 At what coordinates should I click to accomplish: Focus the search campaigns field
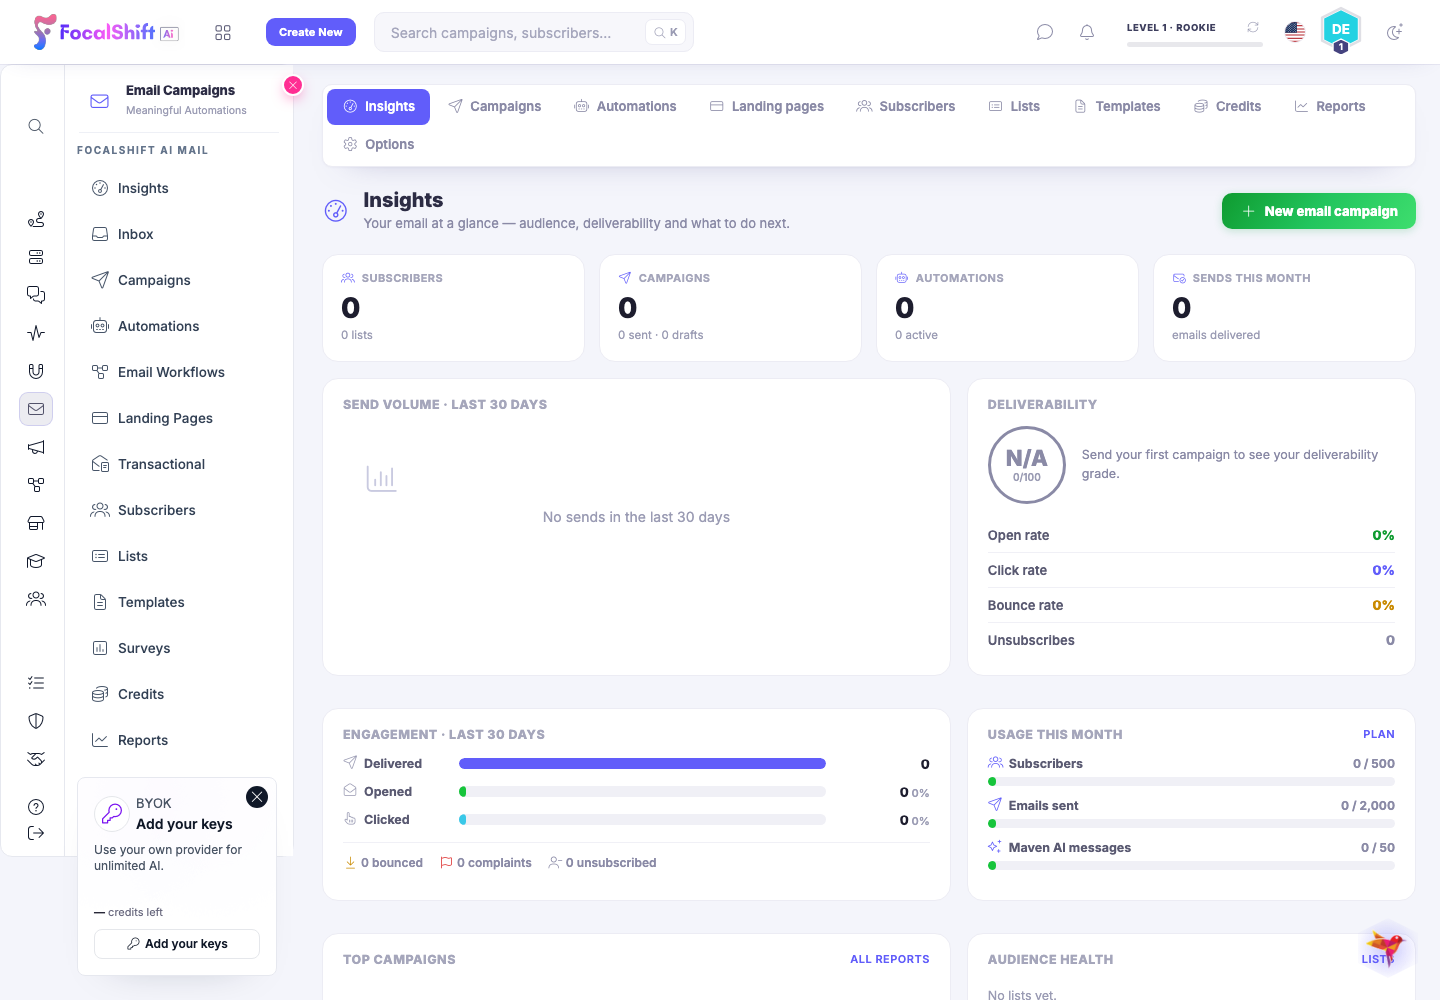(x=534, y=32)
